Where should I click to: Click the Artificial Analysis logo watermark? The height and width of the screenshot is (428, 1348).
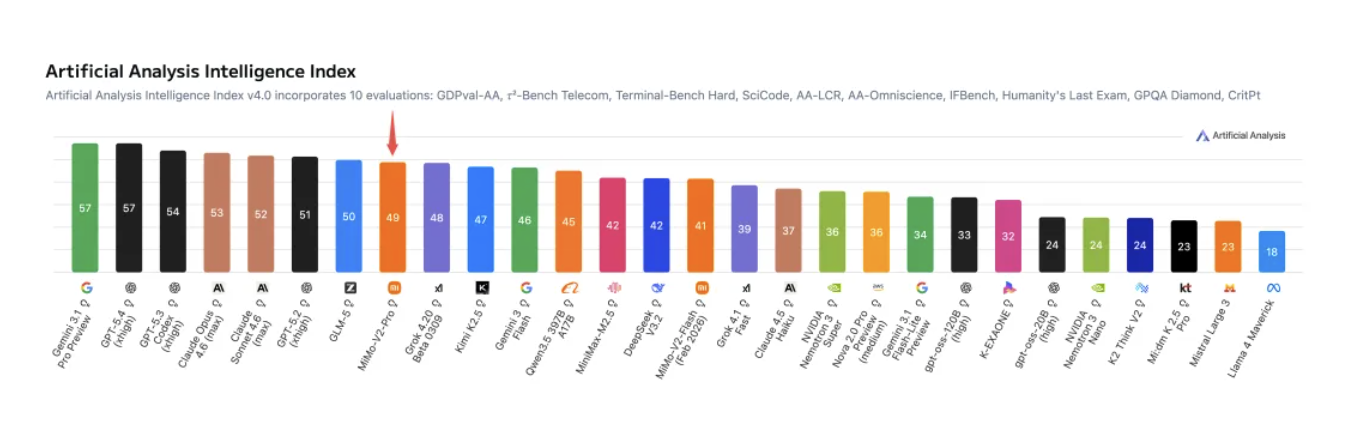1240,135
